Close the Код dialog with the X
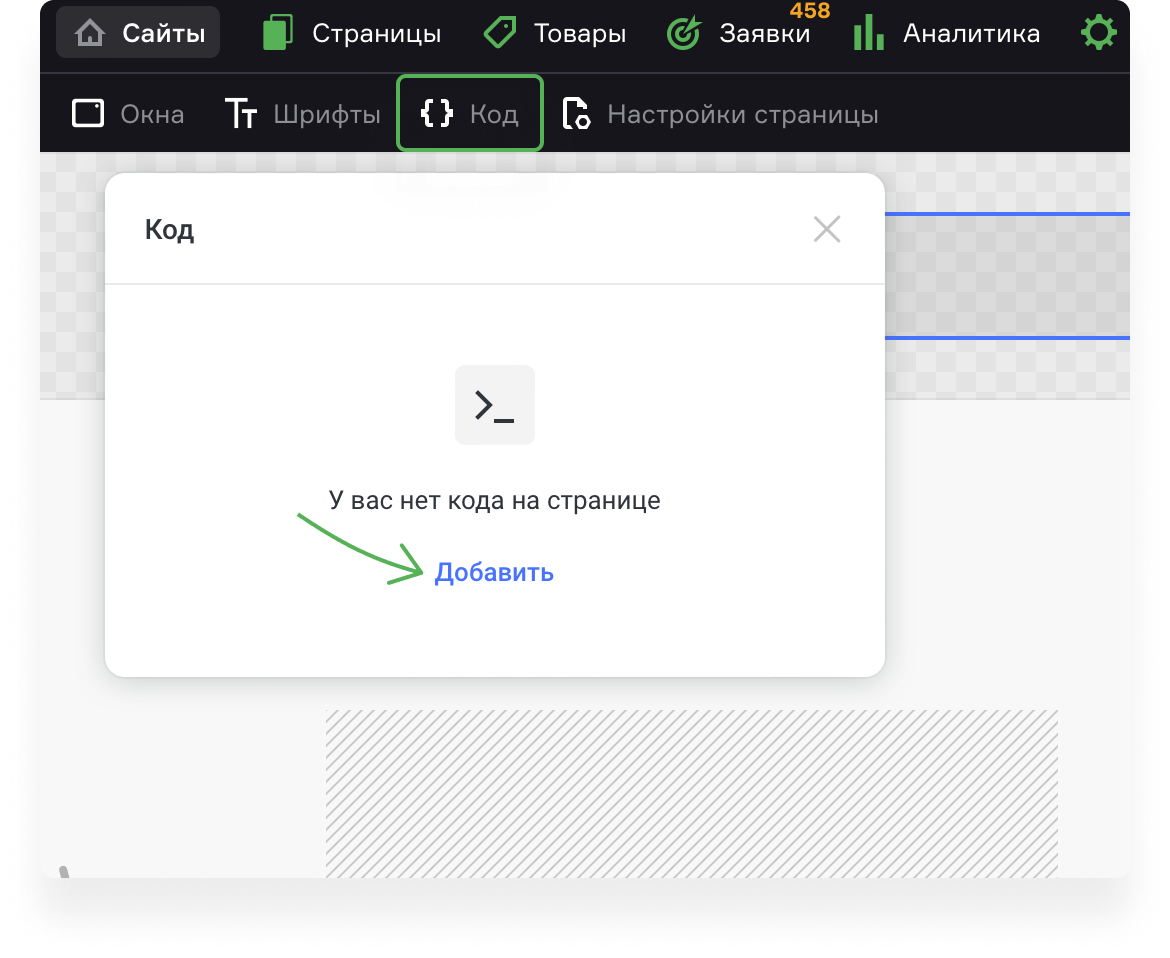1170x958 pixels. tap(827, 228)
